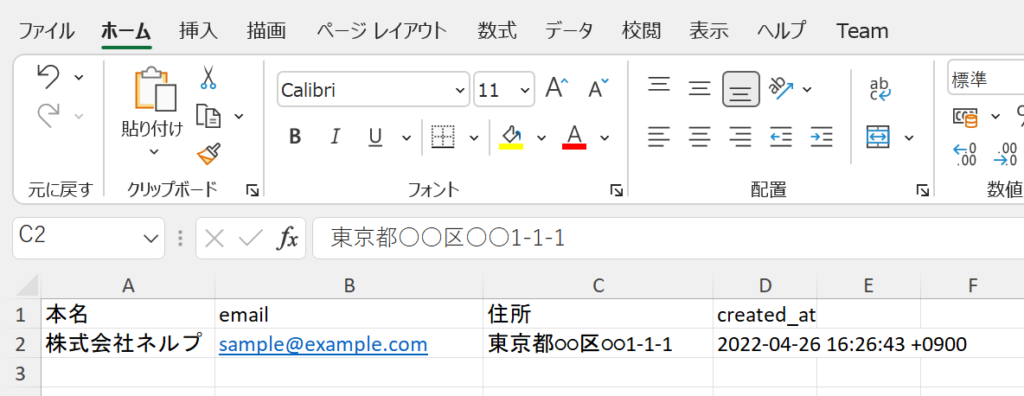Open font color dropdown arrow
This screenshot has width=1024, height=396.
tap(605, 138)
